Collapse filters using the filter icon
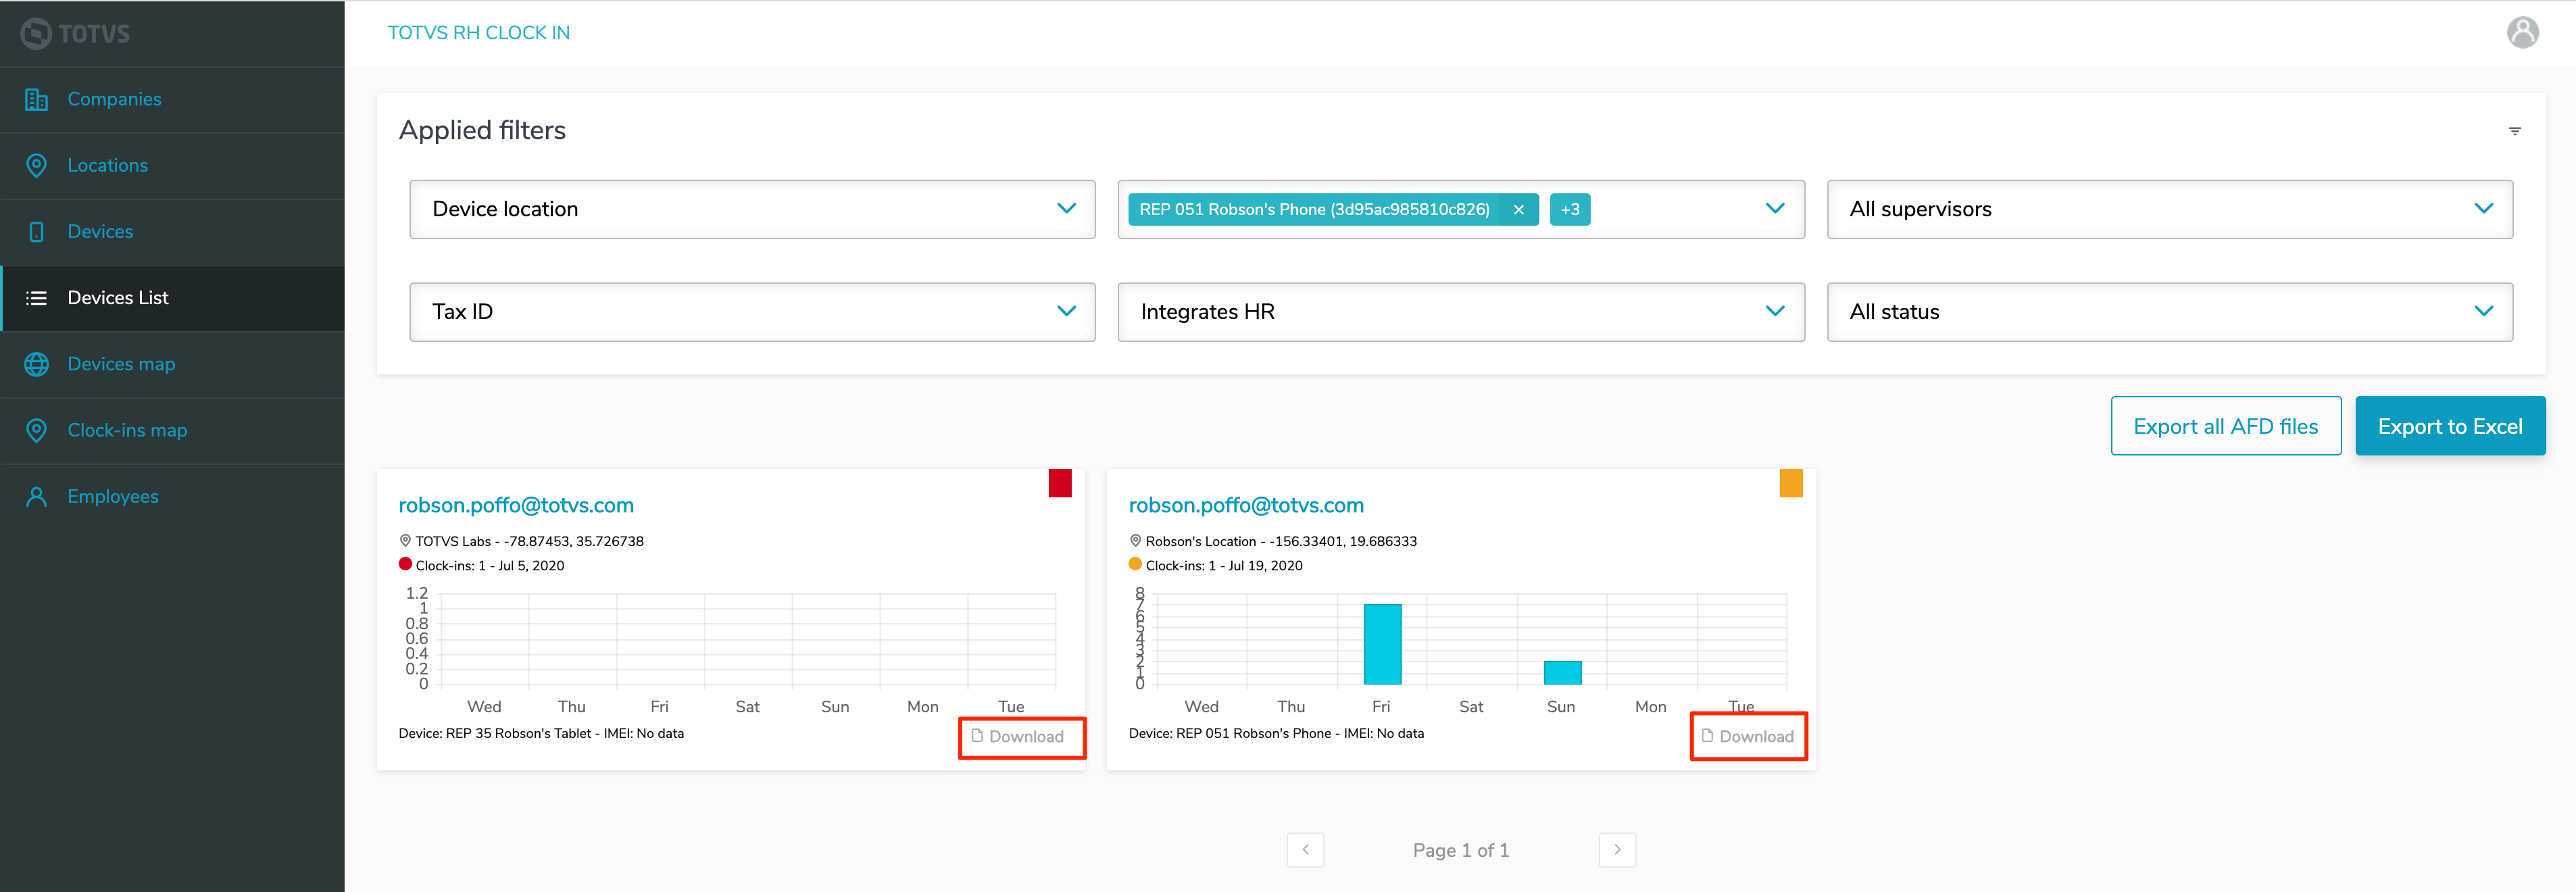The image size is (2576, 892). tap(2514, 131)
